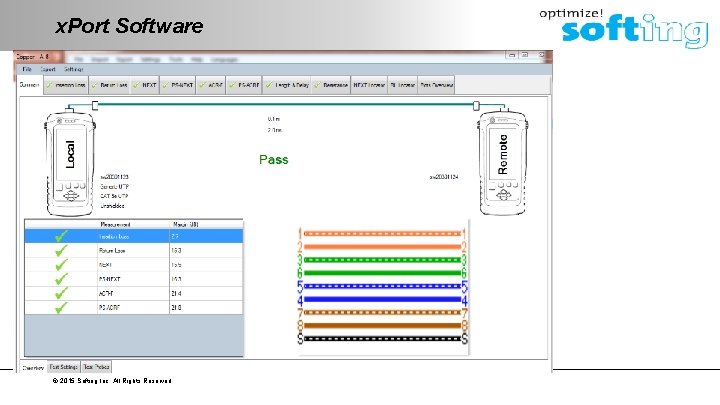Image resolution: width=720 pixels, height=405 pixels.
Task: Click the solid blue wire for pin 4
Action: coord(382,299)
